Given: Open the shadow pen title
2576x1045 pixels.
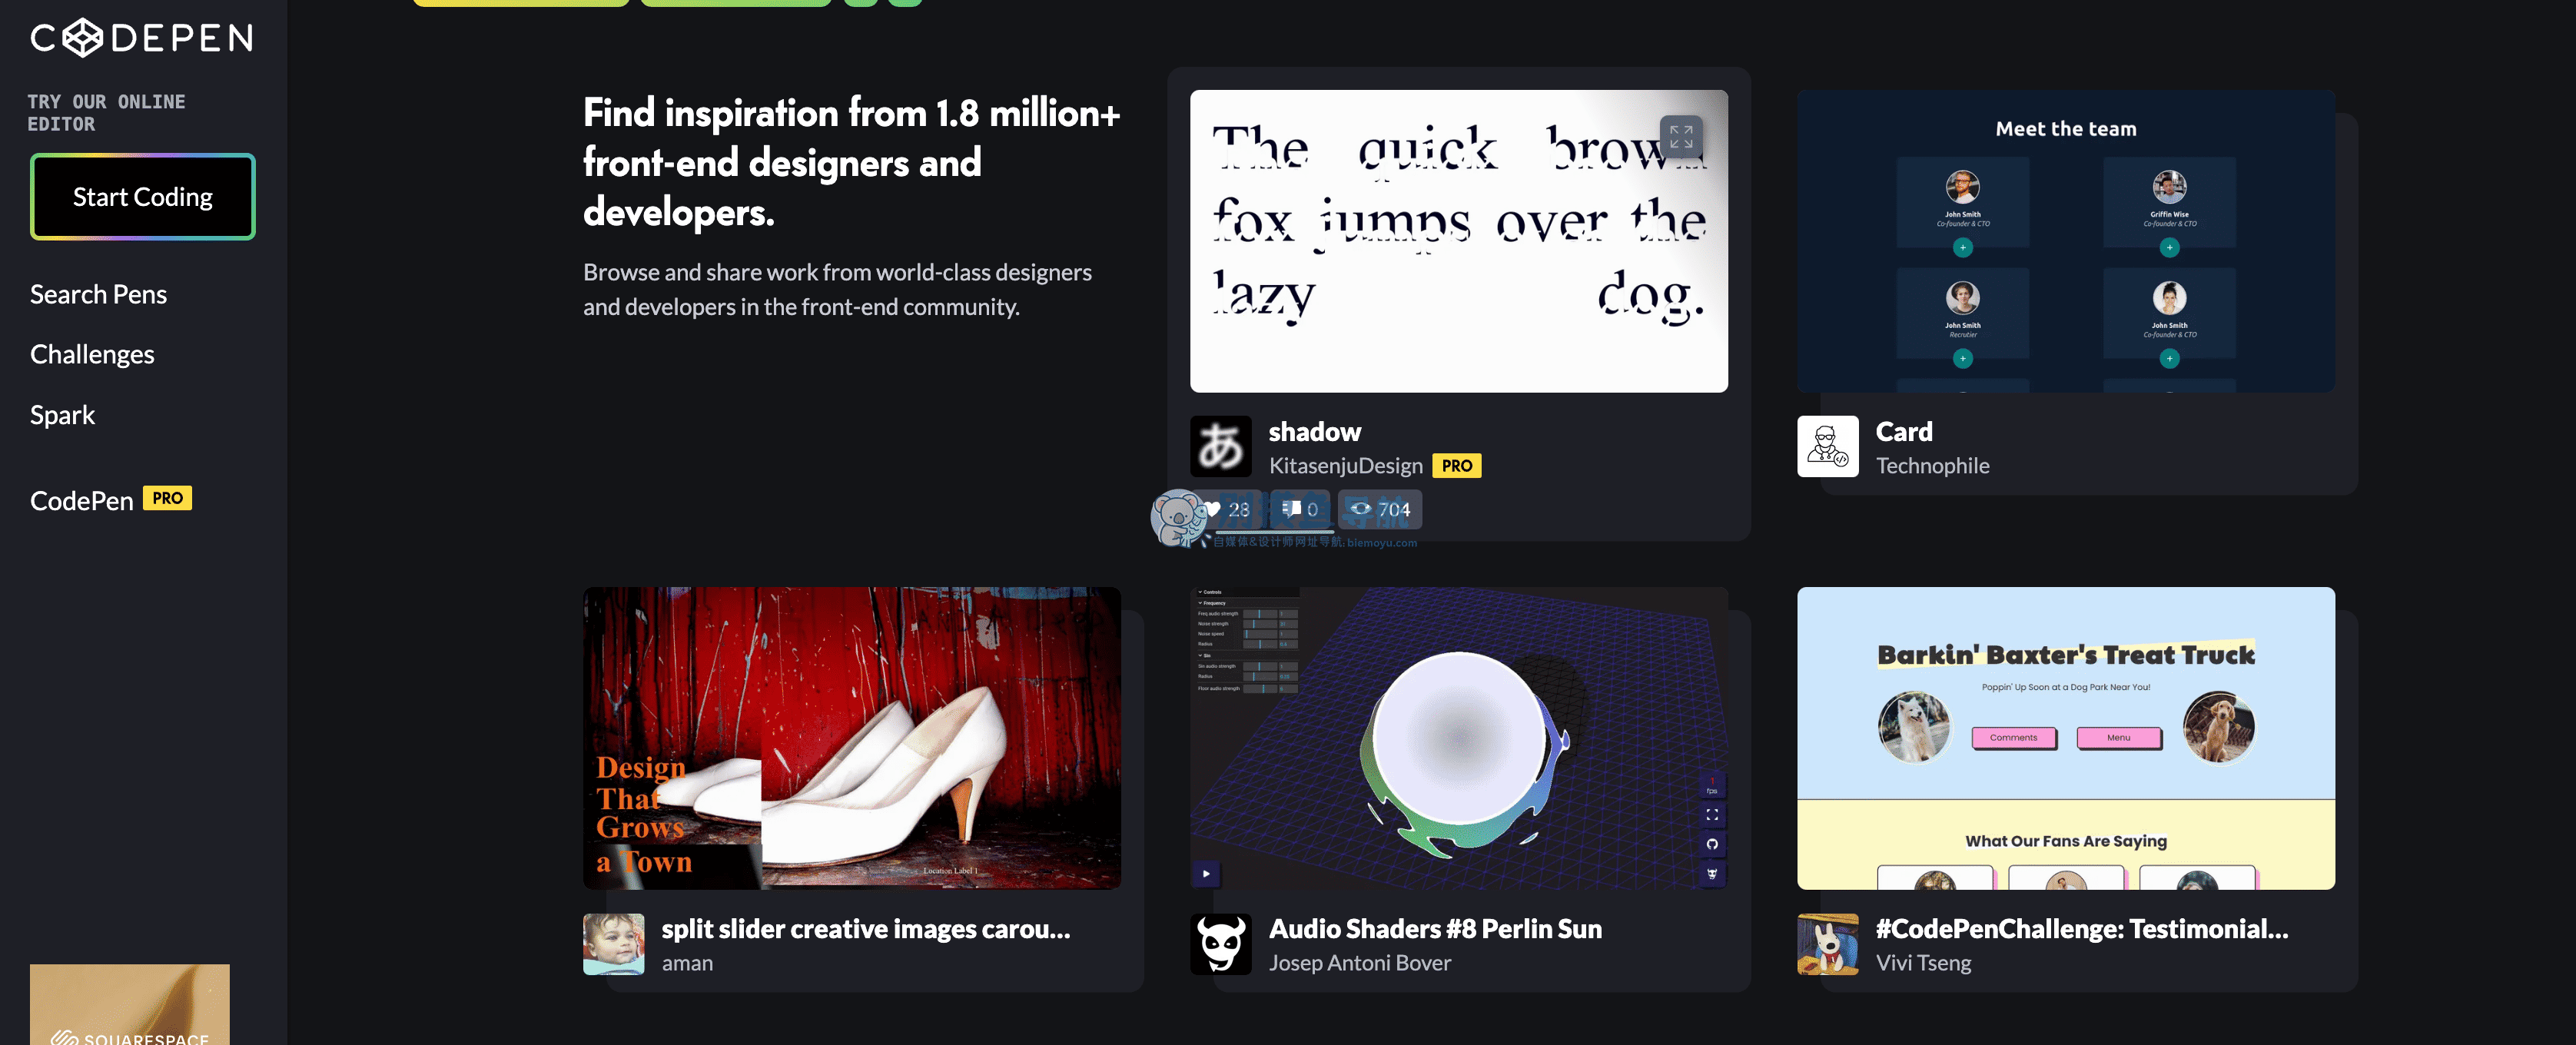Looking at the screenshot, I should click(1314, 432).
